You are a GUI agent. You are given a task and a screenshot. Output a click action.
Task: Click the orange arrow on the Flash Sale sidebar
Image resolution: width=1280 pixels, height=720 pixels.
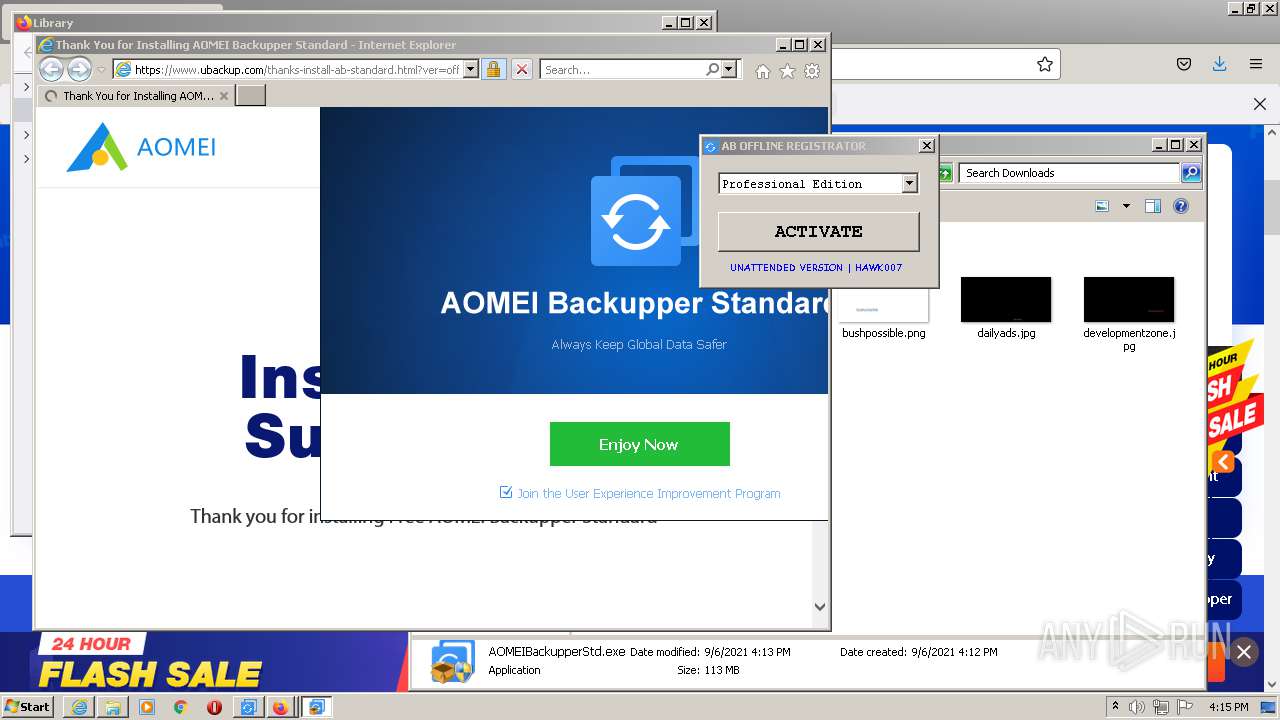1223,462
